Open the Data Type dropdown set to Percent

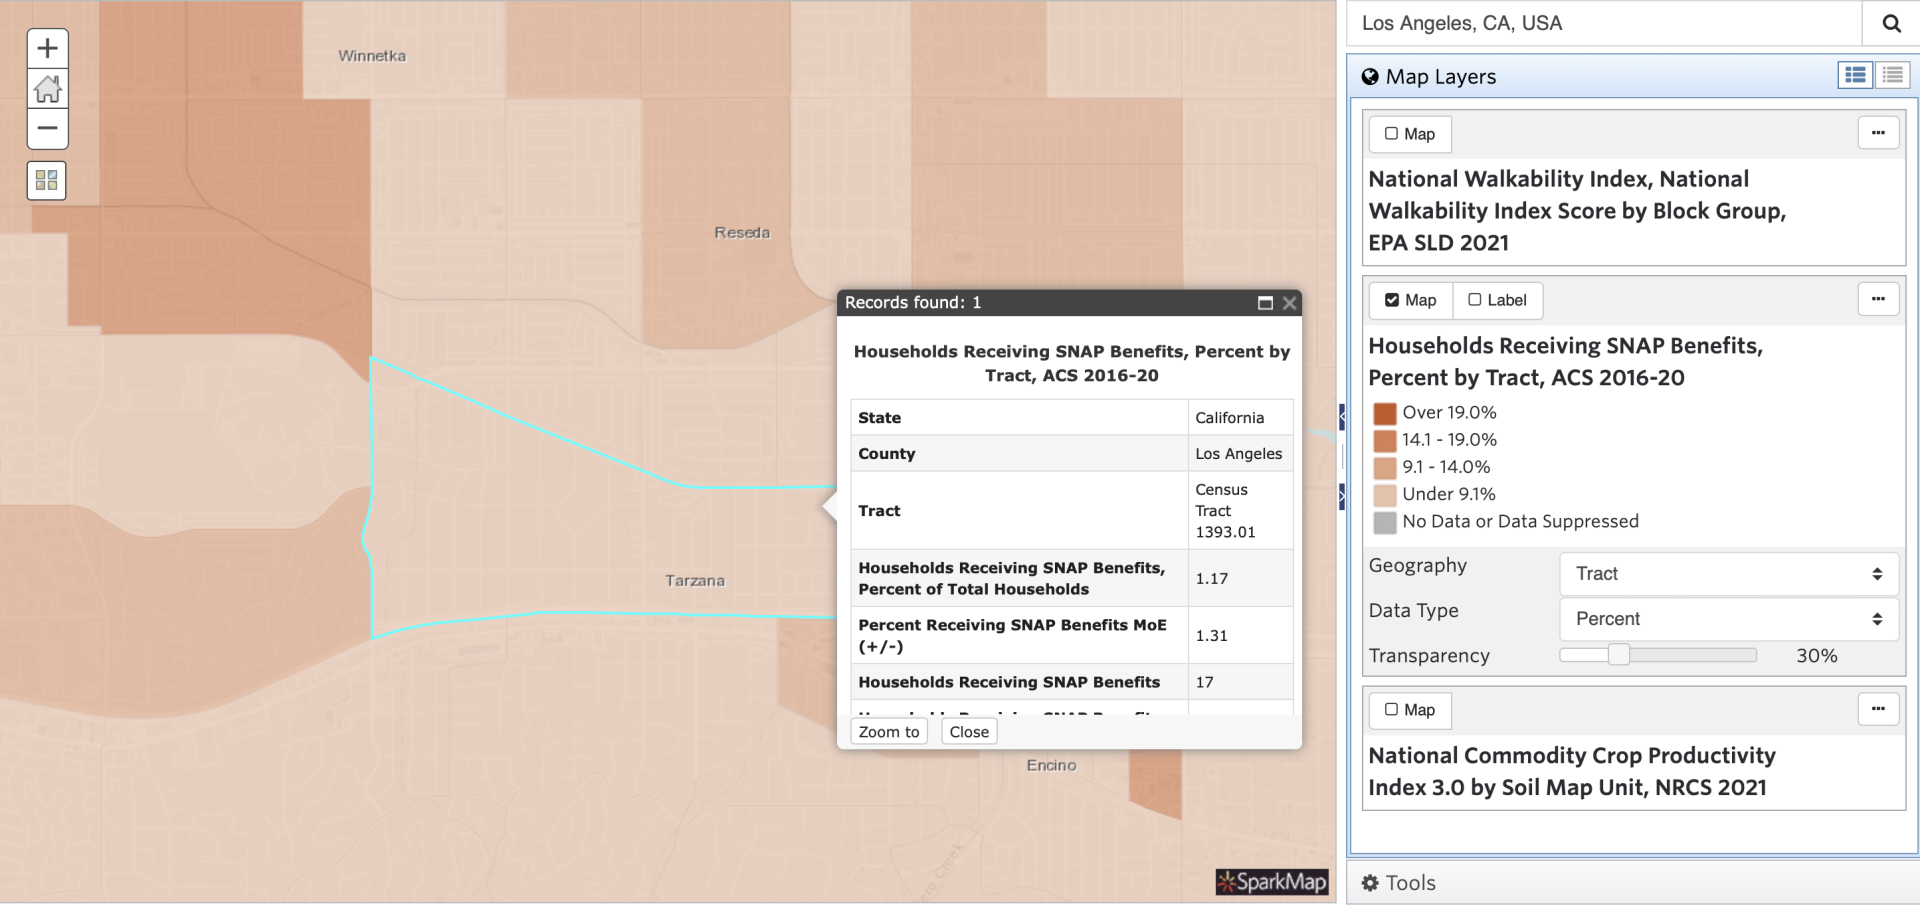pos(1728,619)
